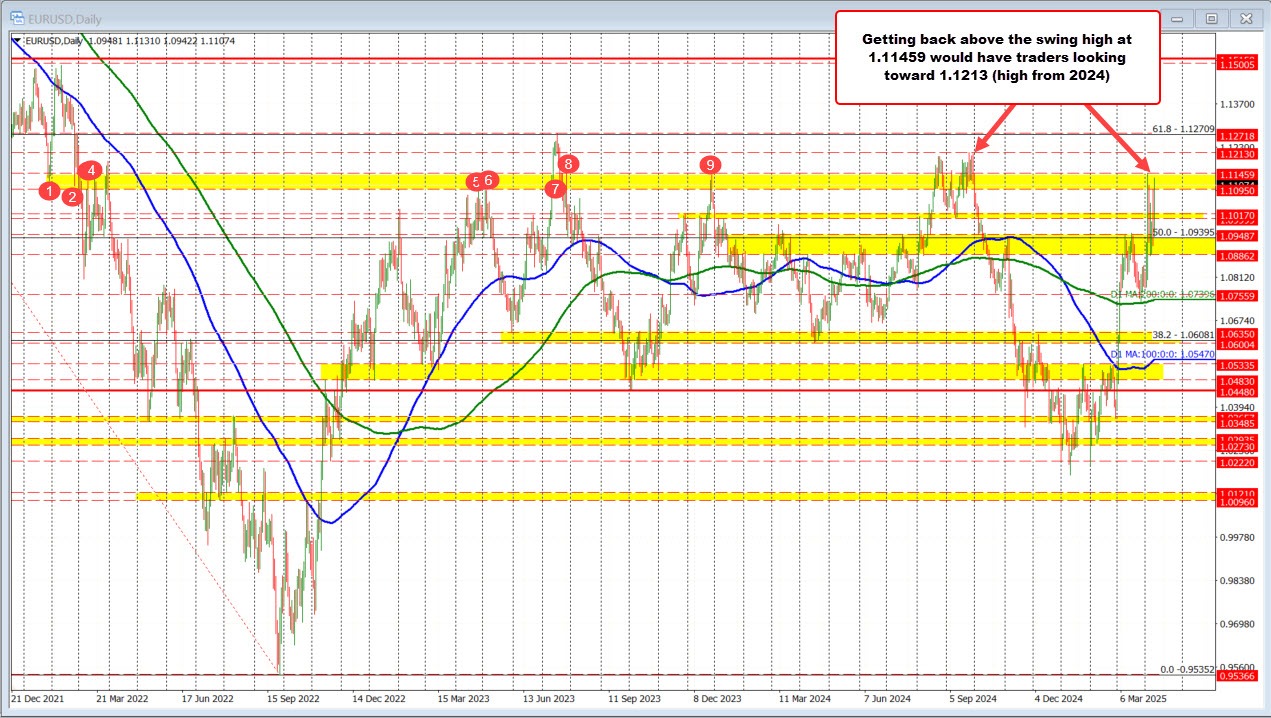This screenshot has height=718, width=1271.
Task: Click the yellow support zone near 1.05335
Action: 700,371
